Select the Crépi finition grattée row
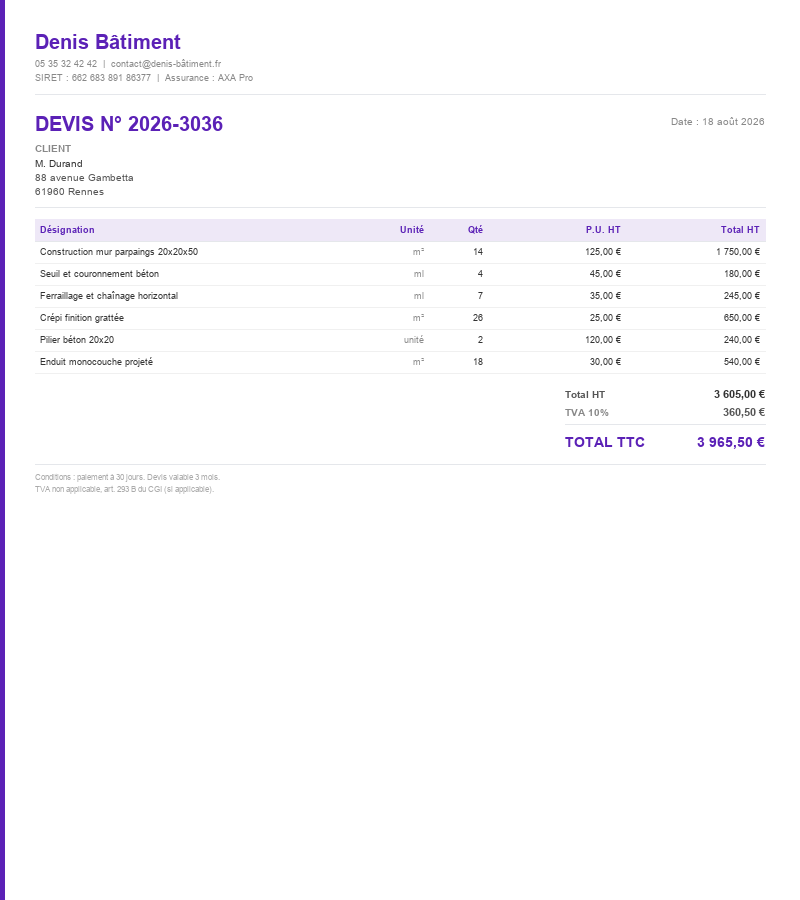Viewport: 800px width, 900px height. point(400,318)
